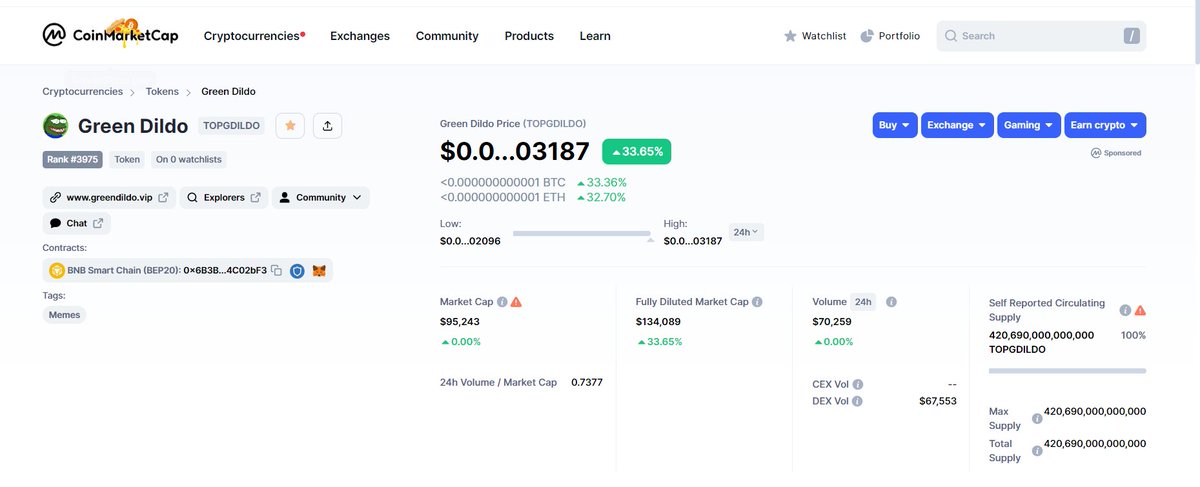
Task: Open the 24h low/high range dropdown
Action: [x=746, y=232]
